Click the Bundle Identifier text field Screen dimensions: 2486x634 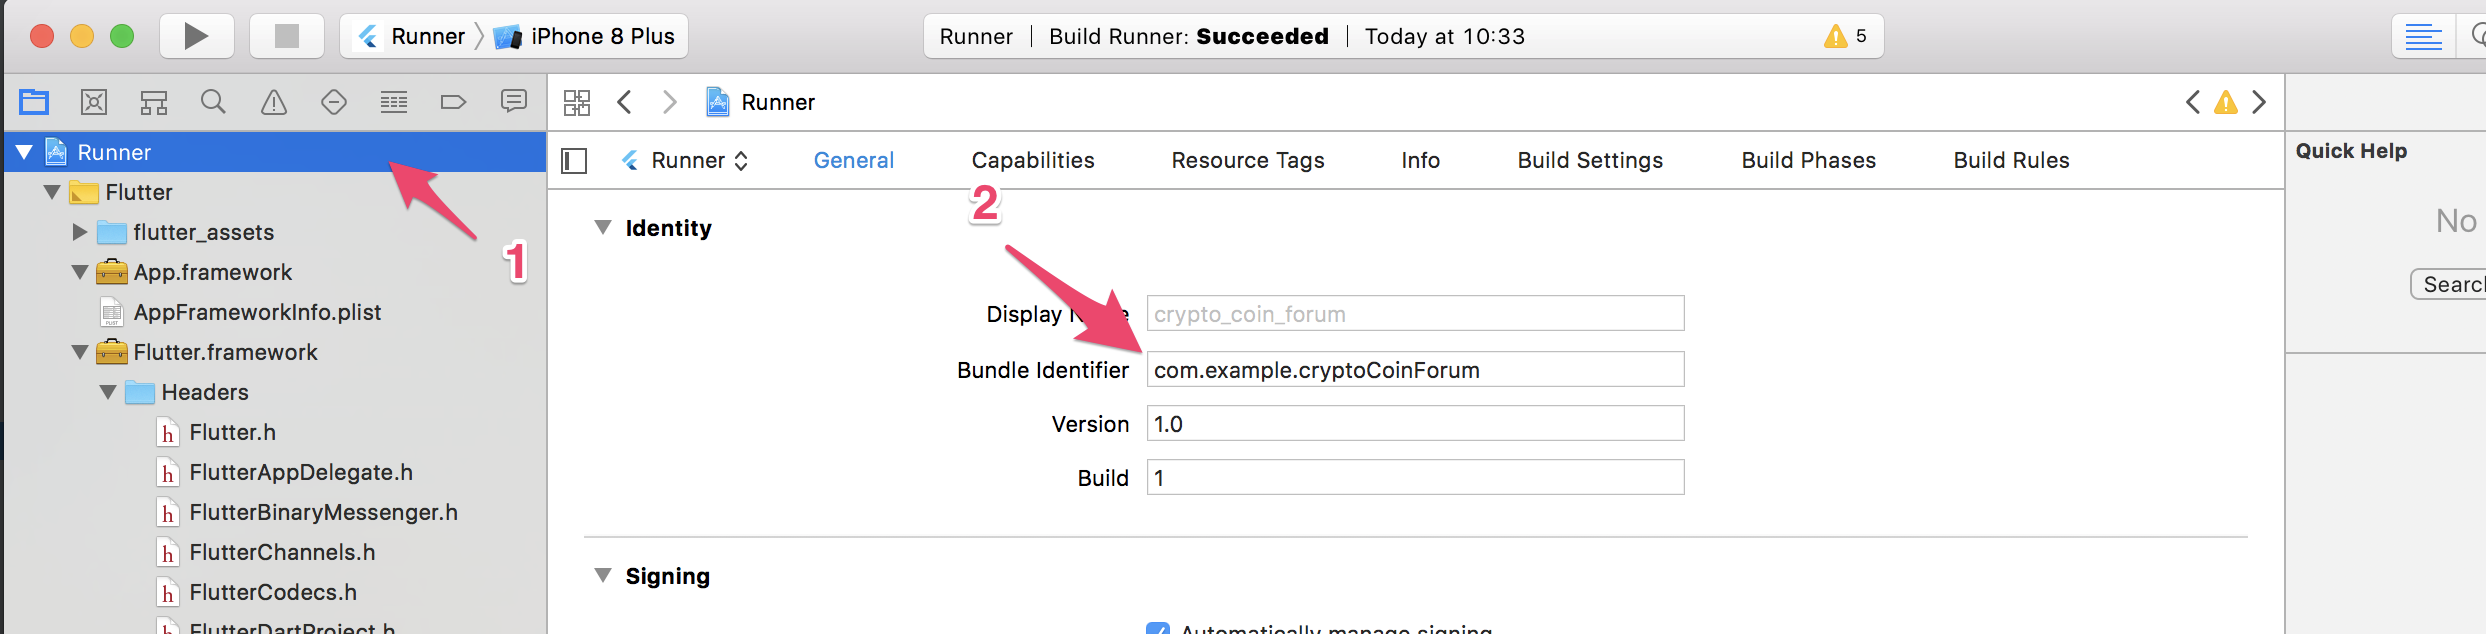[1415, 370]
